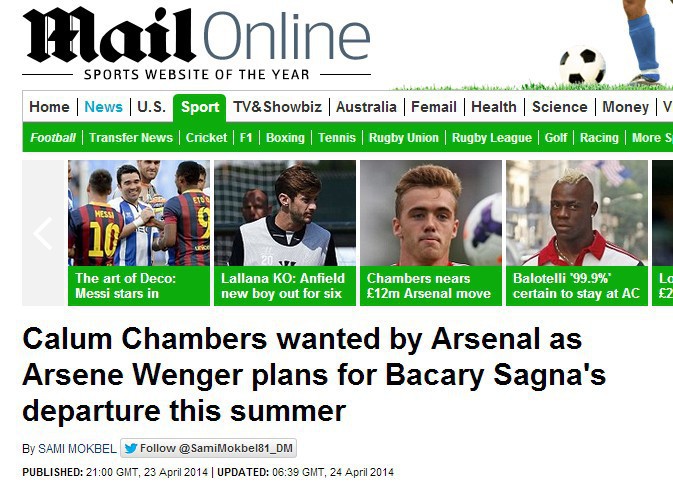Click the Twitter bird follow icon
673x485 pixels.
pyautogui.click(x=131, y=449)
